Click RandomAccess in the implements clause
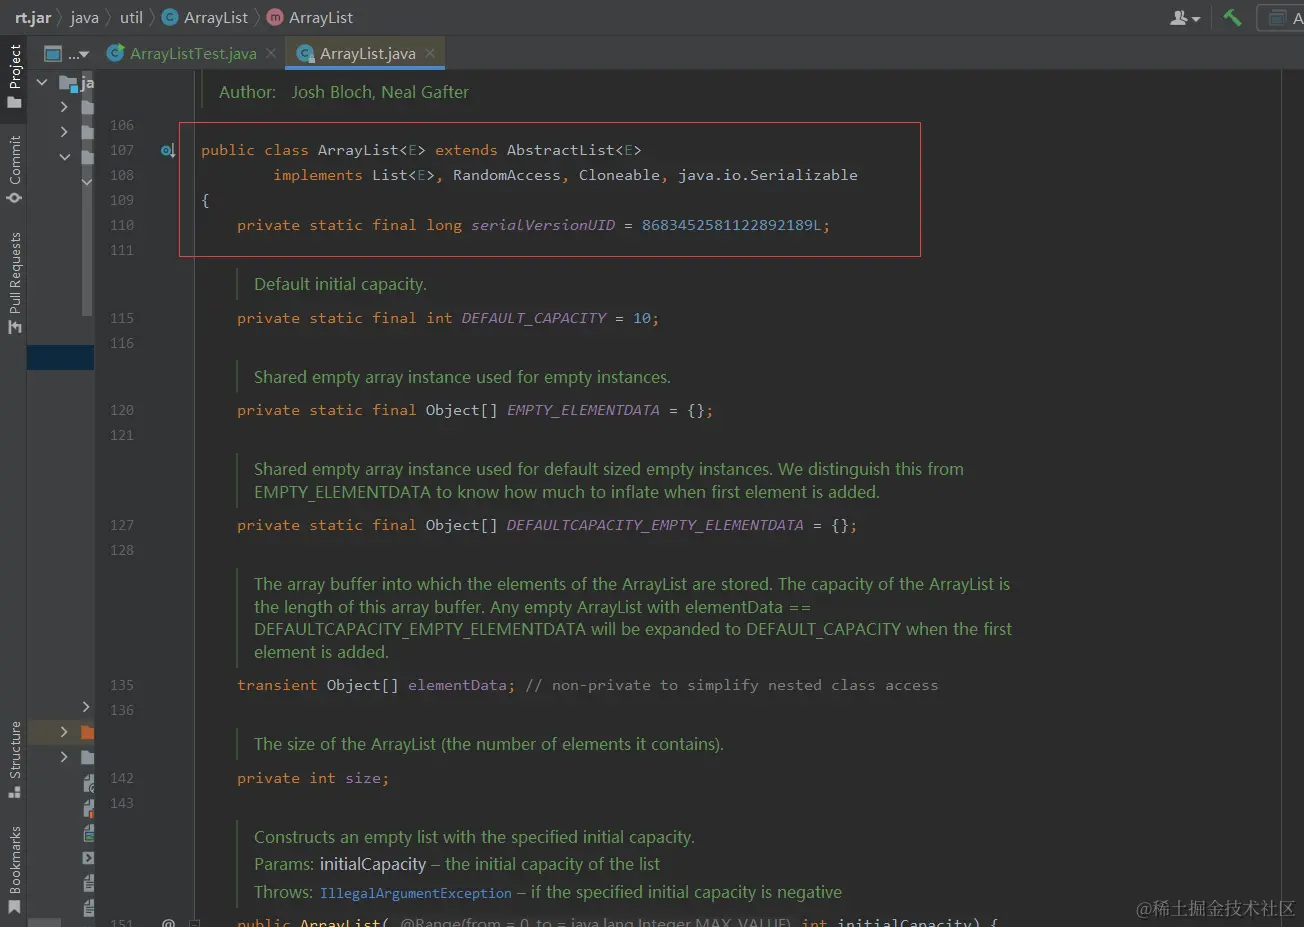The height and width of the screenshot is (927, 1304). coord(506,175)
